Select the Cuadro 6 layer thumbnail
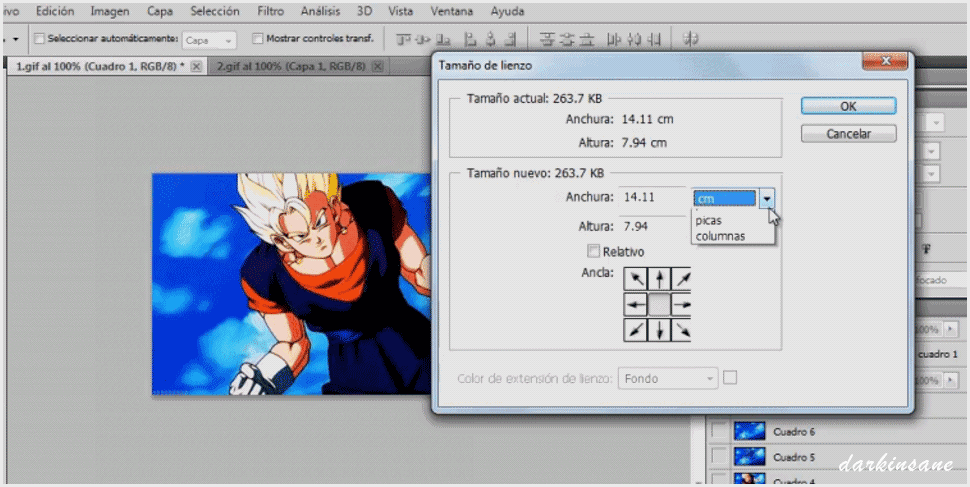 click(750, 431)
